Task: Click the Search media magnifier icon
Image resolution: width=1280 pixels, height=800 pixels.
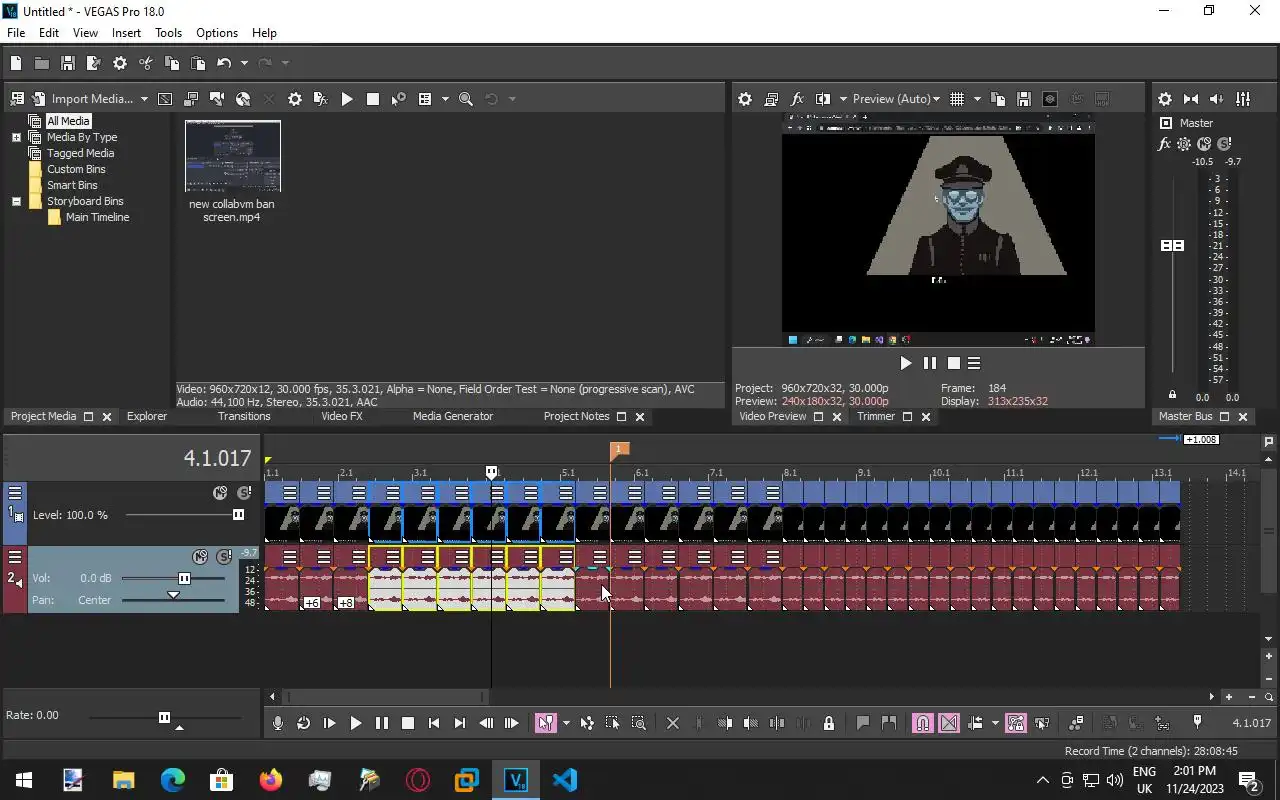Action: click(466, 99)
